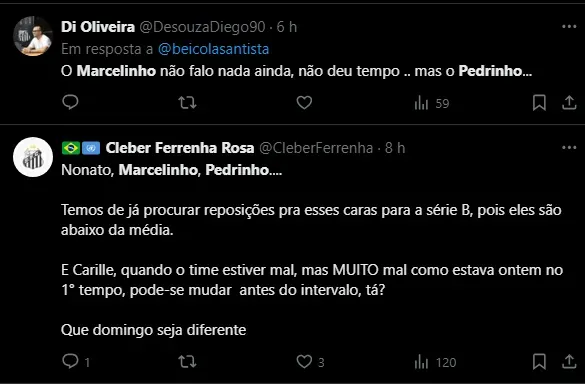Open more options on Cleber Ferrenha's tweet
This screenshot has height=384, width=585.
(569, 148)
